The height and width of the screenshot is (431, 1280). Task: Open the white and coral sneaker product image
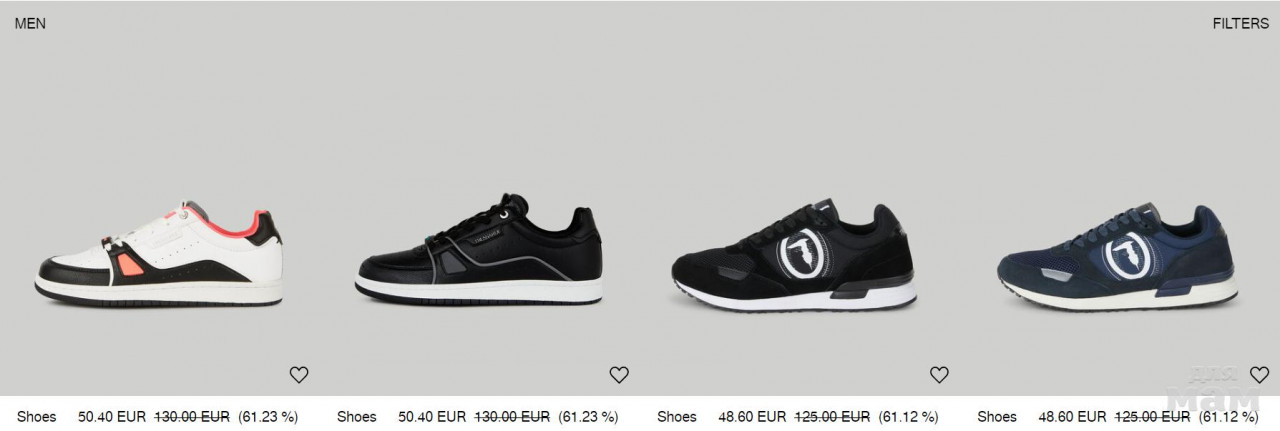pos(159,253)
